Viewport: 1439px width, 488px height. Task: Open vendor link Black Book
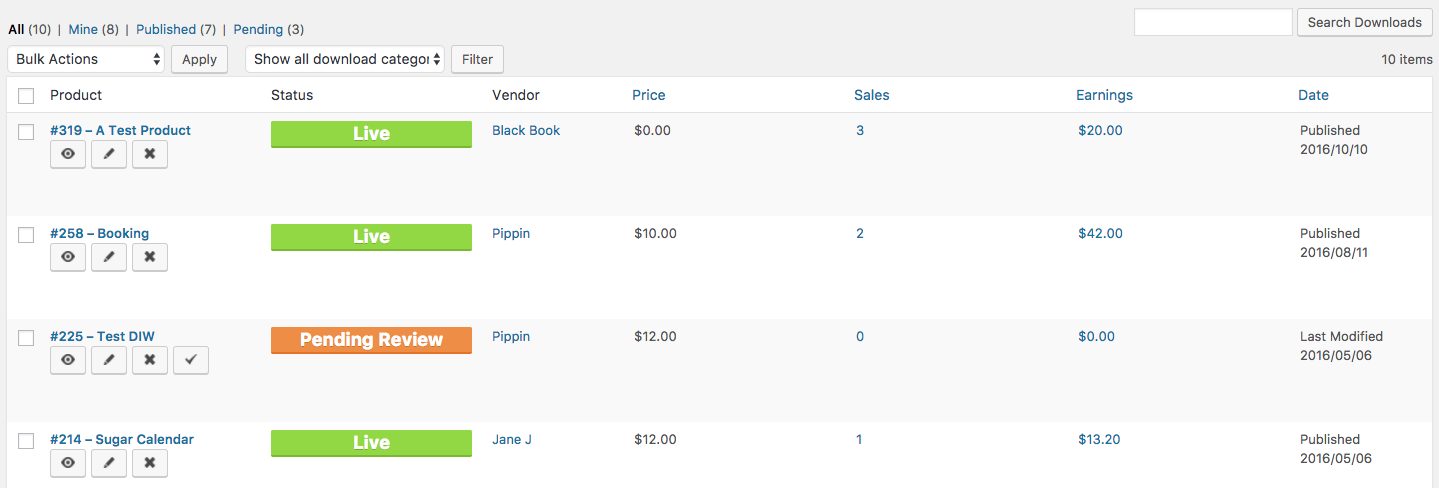(x=526, y=130)
